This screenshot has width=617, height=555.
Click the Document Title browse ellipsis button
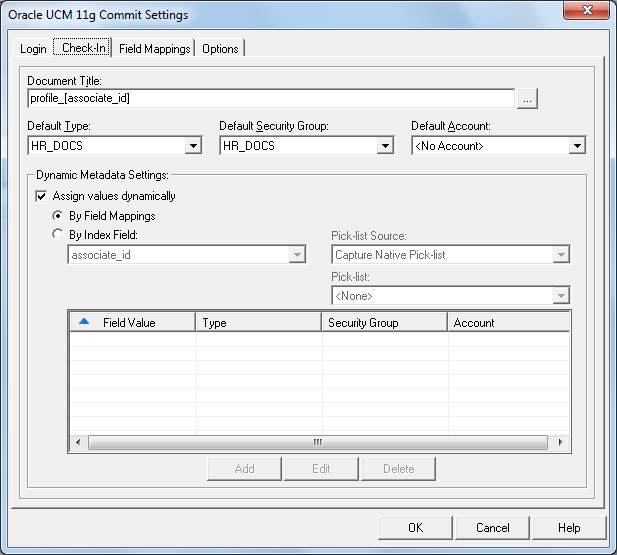(529, 98)
